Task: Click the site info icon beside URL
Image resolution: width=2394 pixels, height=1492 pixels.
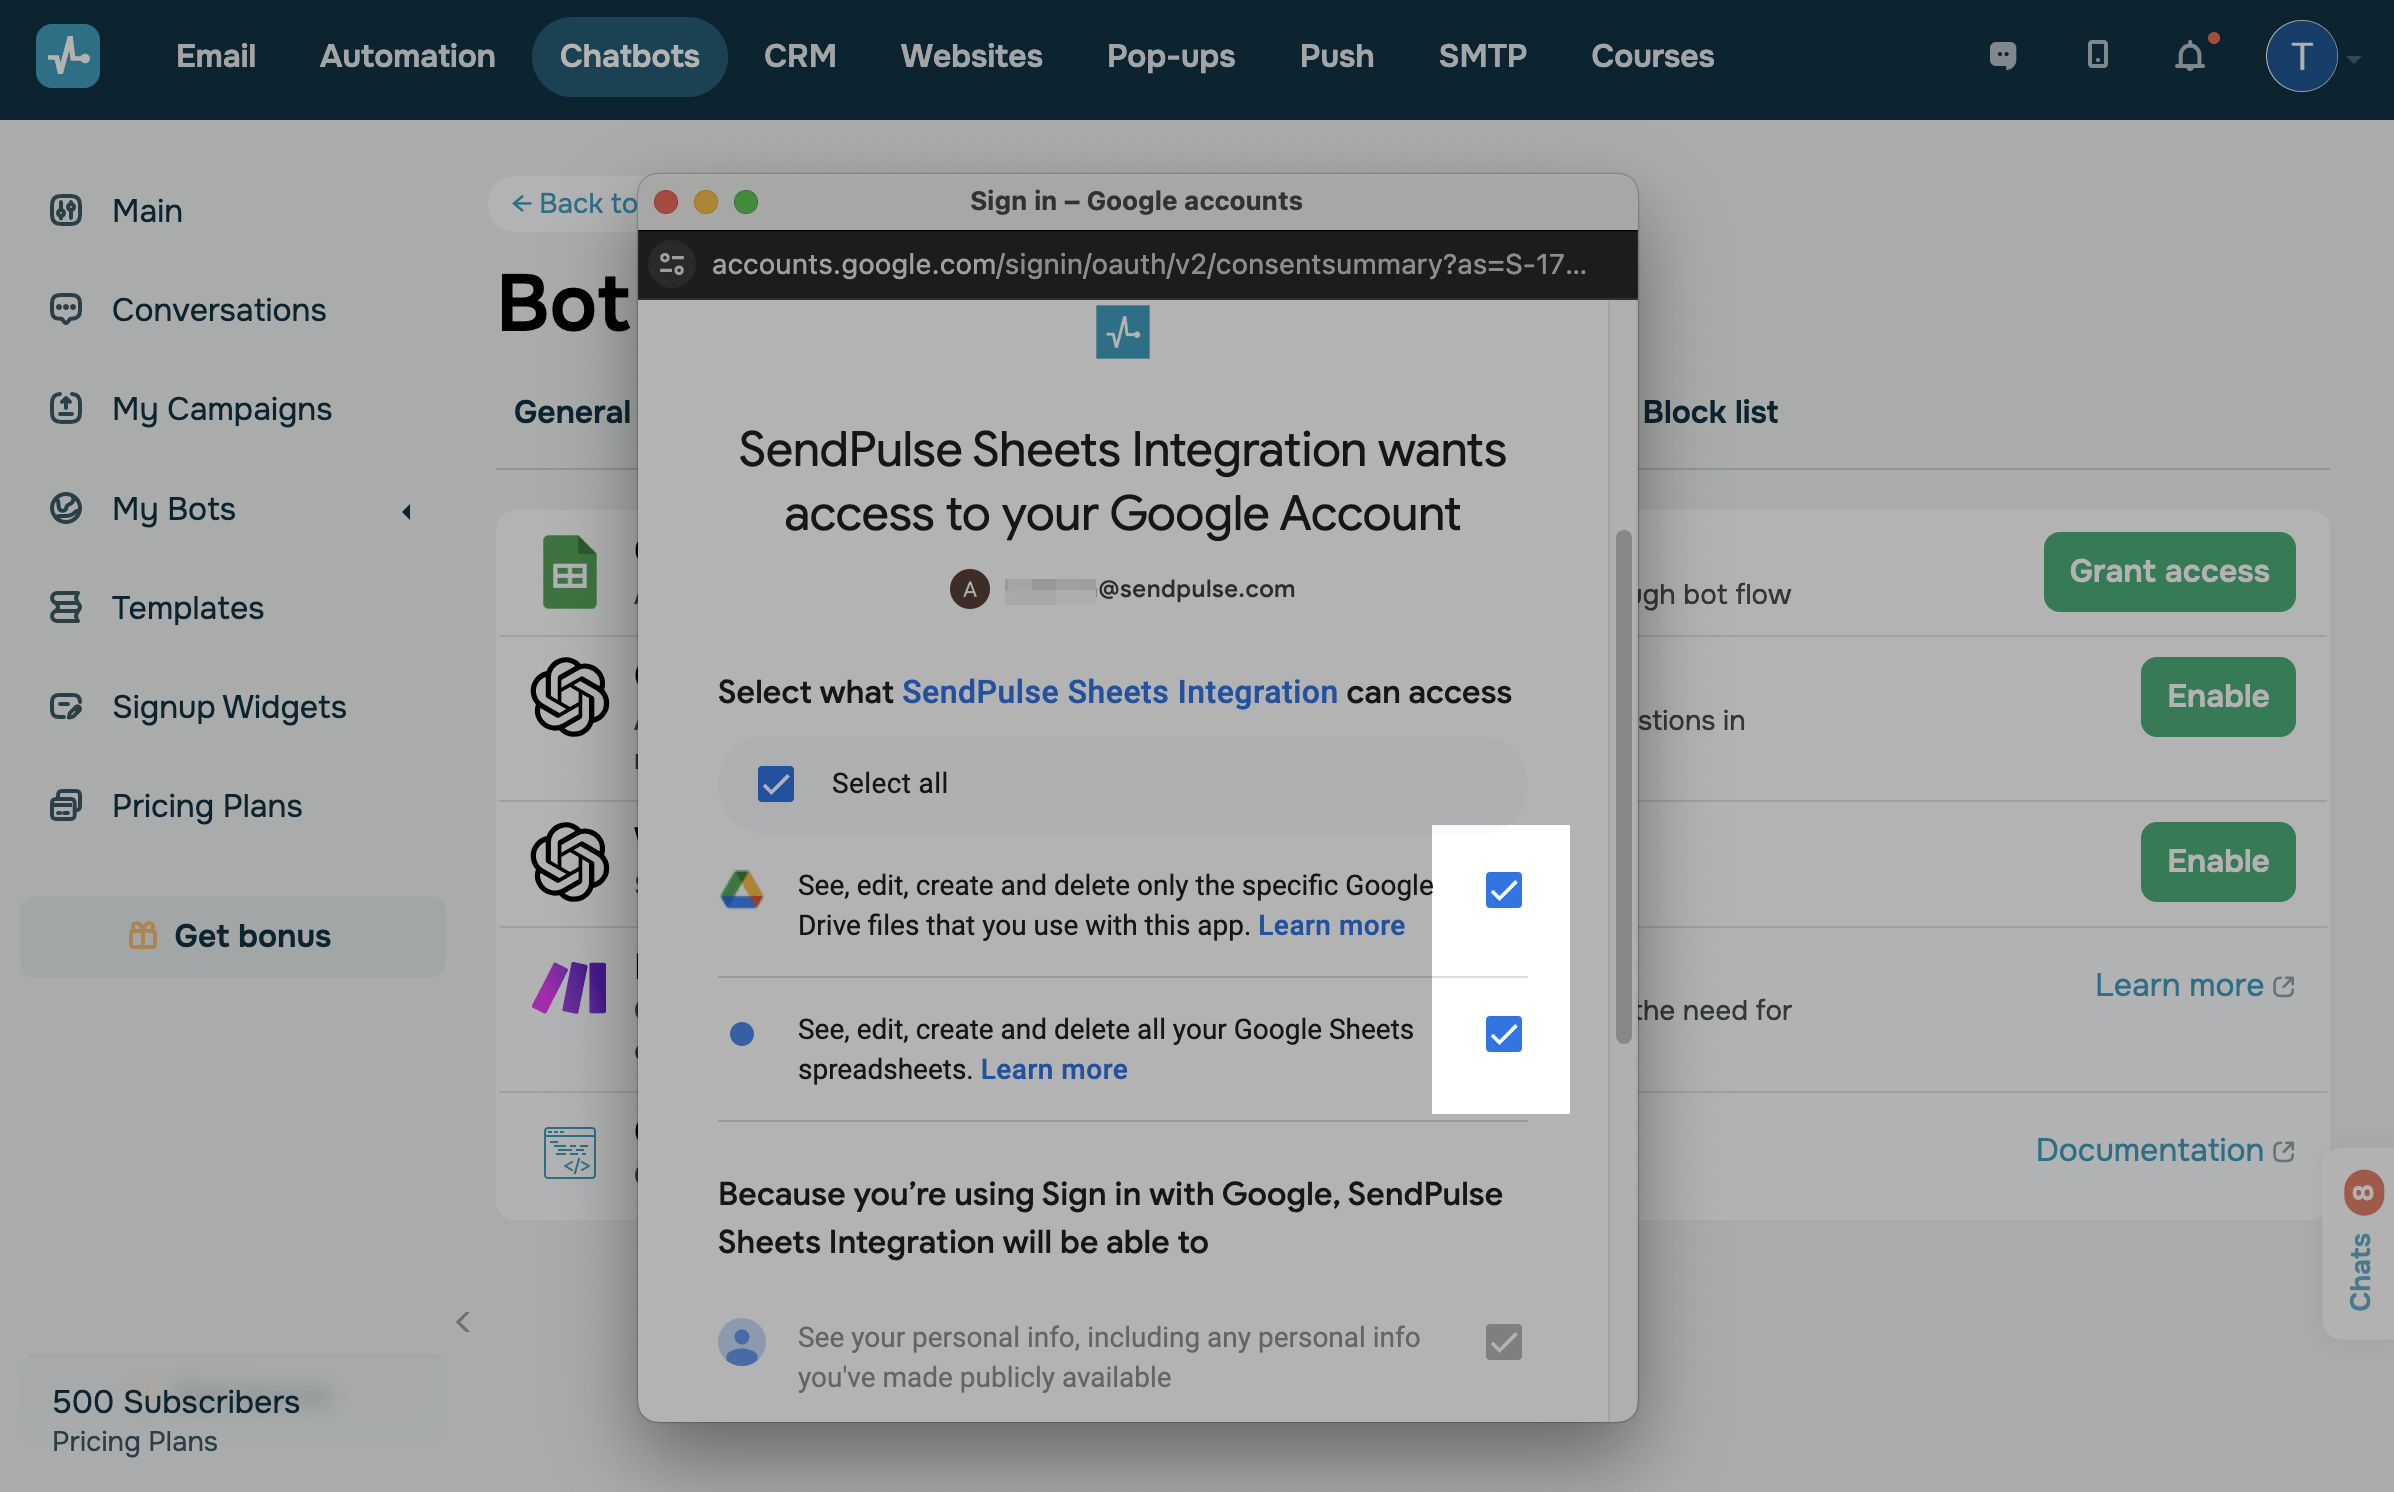Action: 672,264
